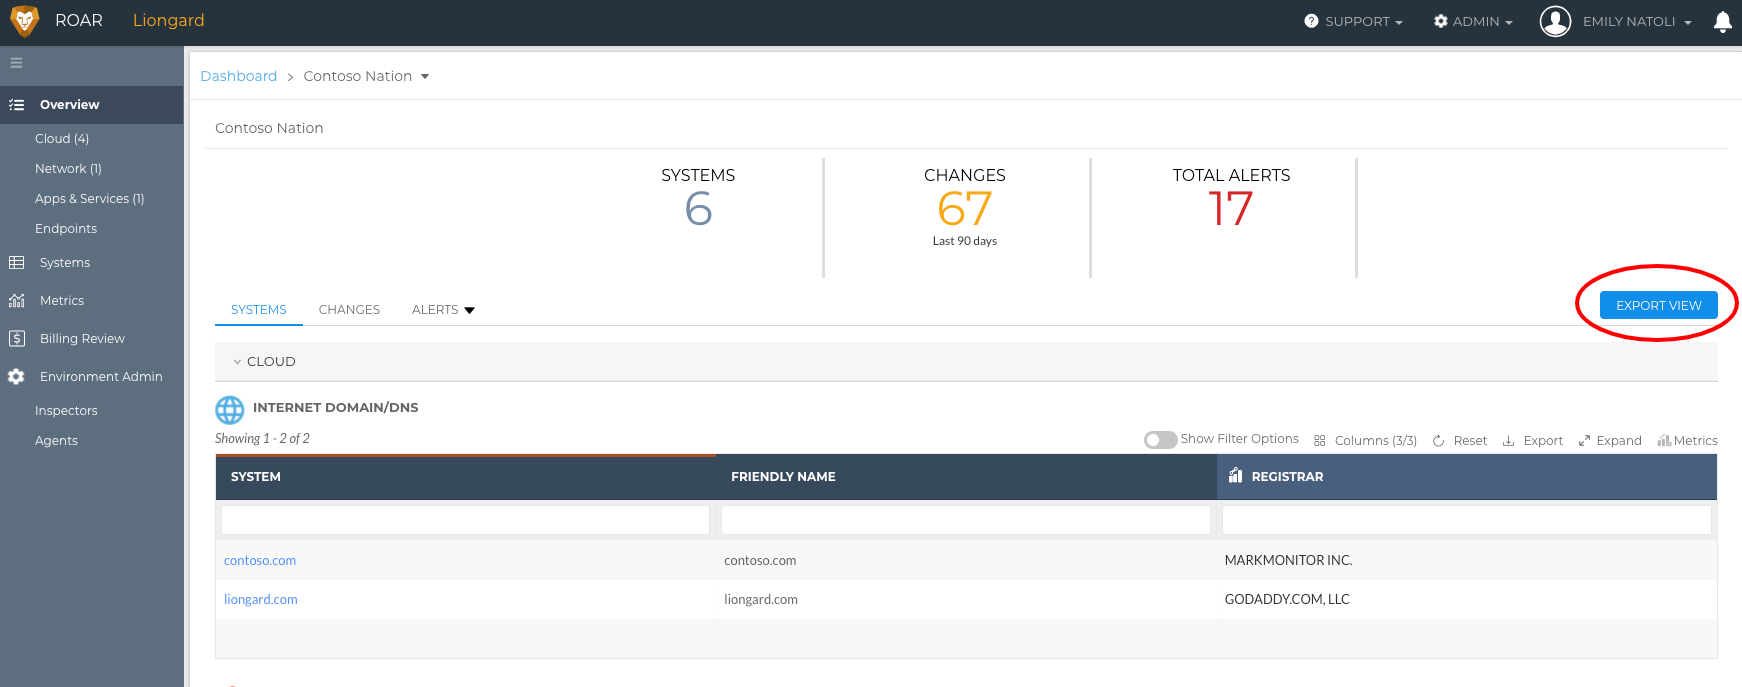Open Cloud (4) in sidebar
This screenshot has height=687, width=1742.
(62, 139)
